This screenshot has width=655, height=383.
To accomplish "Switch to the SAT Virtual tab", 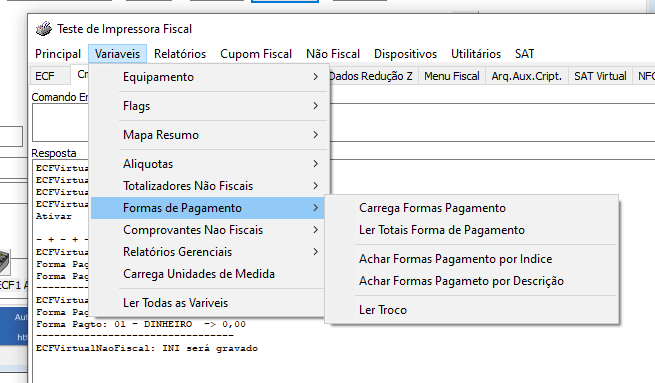I will click(x=600, y=76).
